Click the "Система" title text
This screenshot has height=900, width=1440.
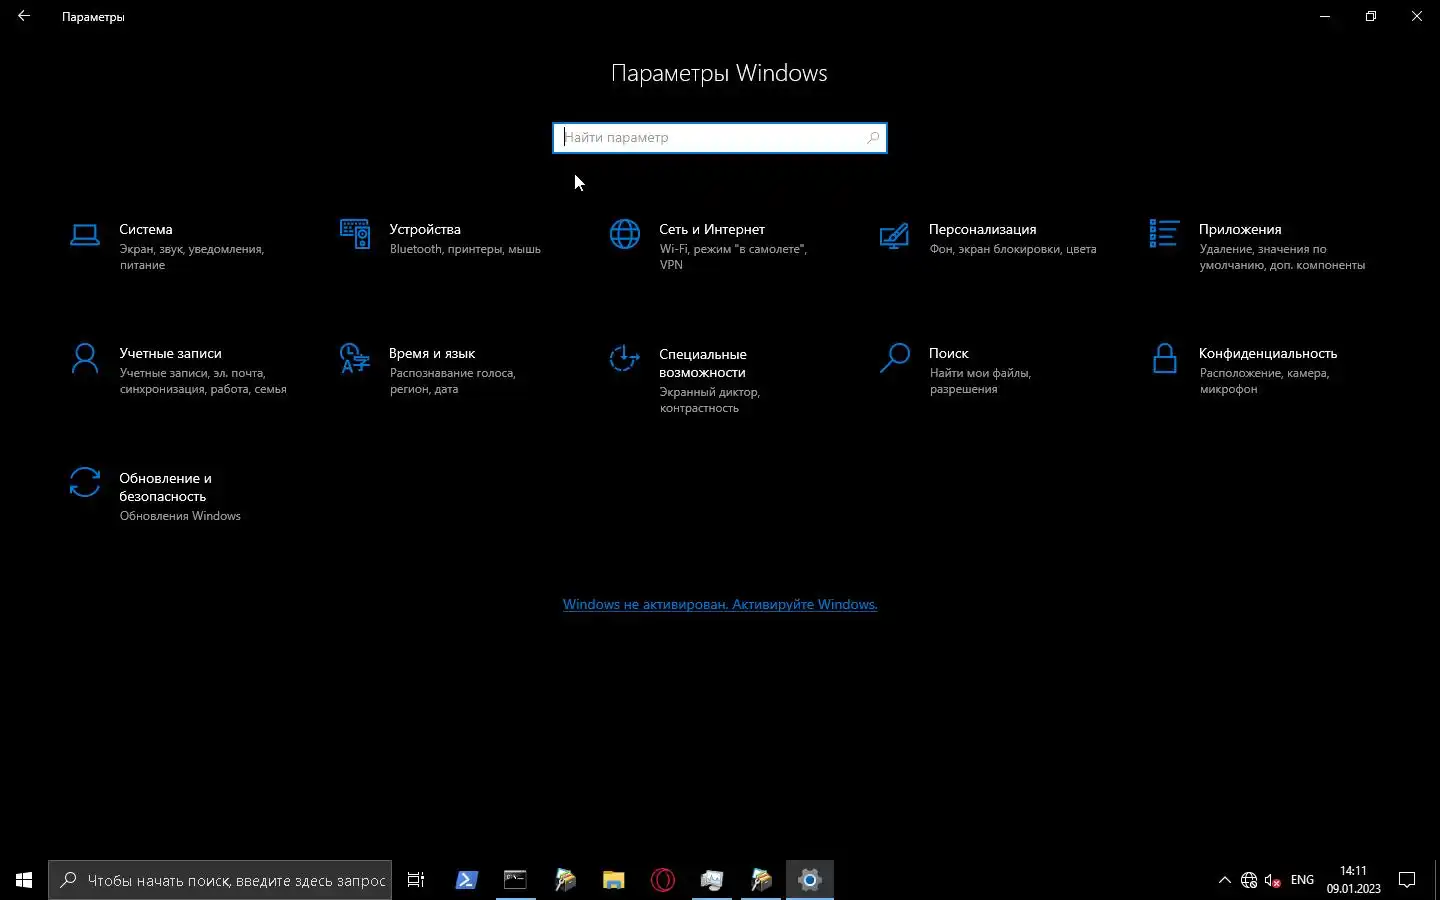tap(146, 229)
